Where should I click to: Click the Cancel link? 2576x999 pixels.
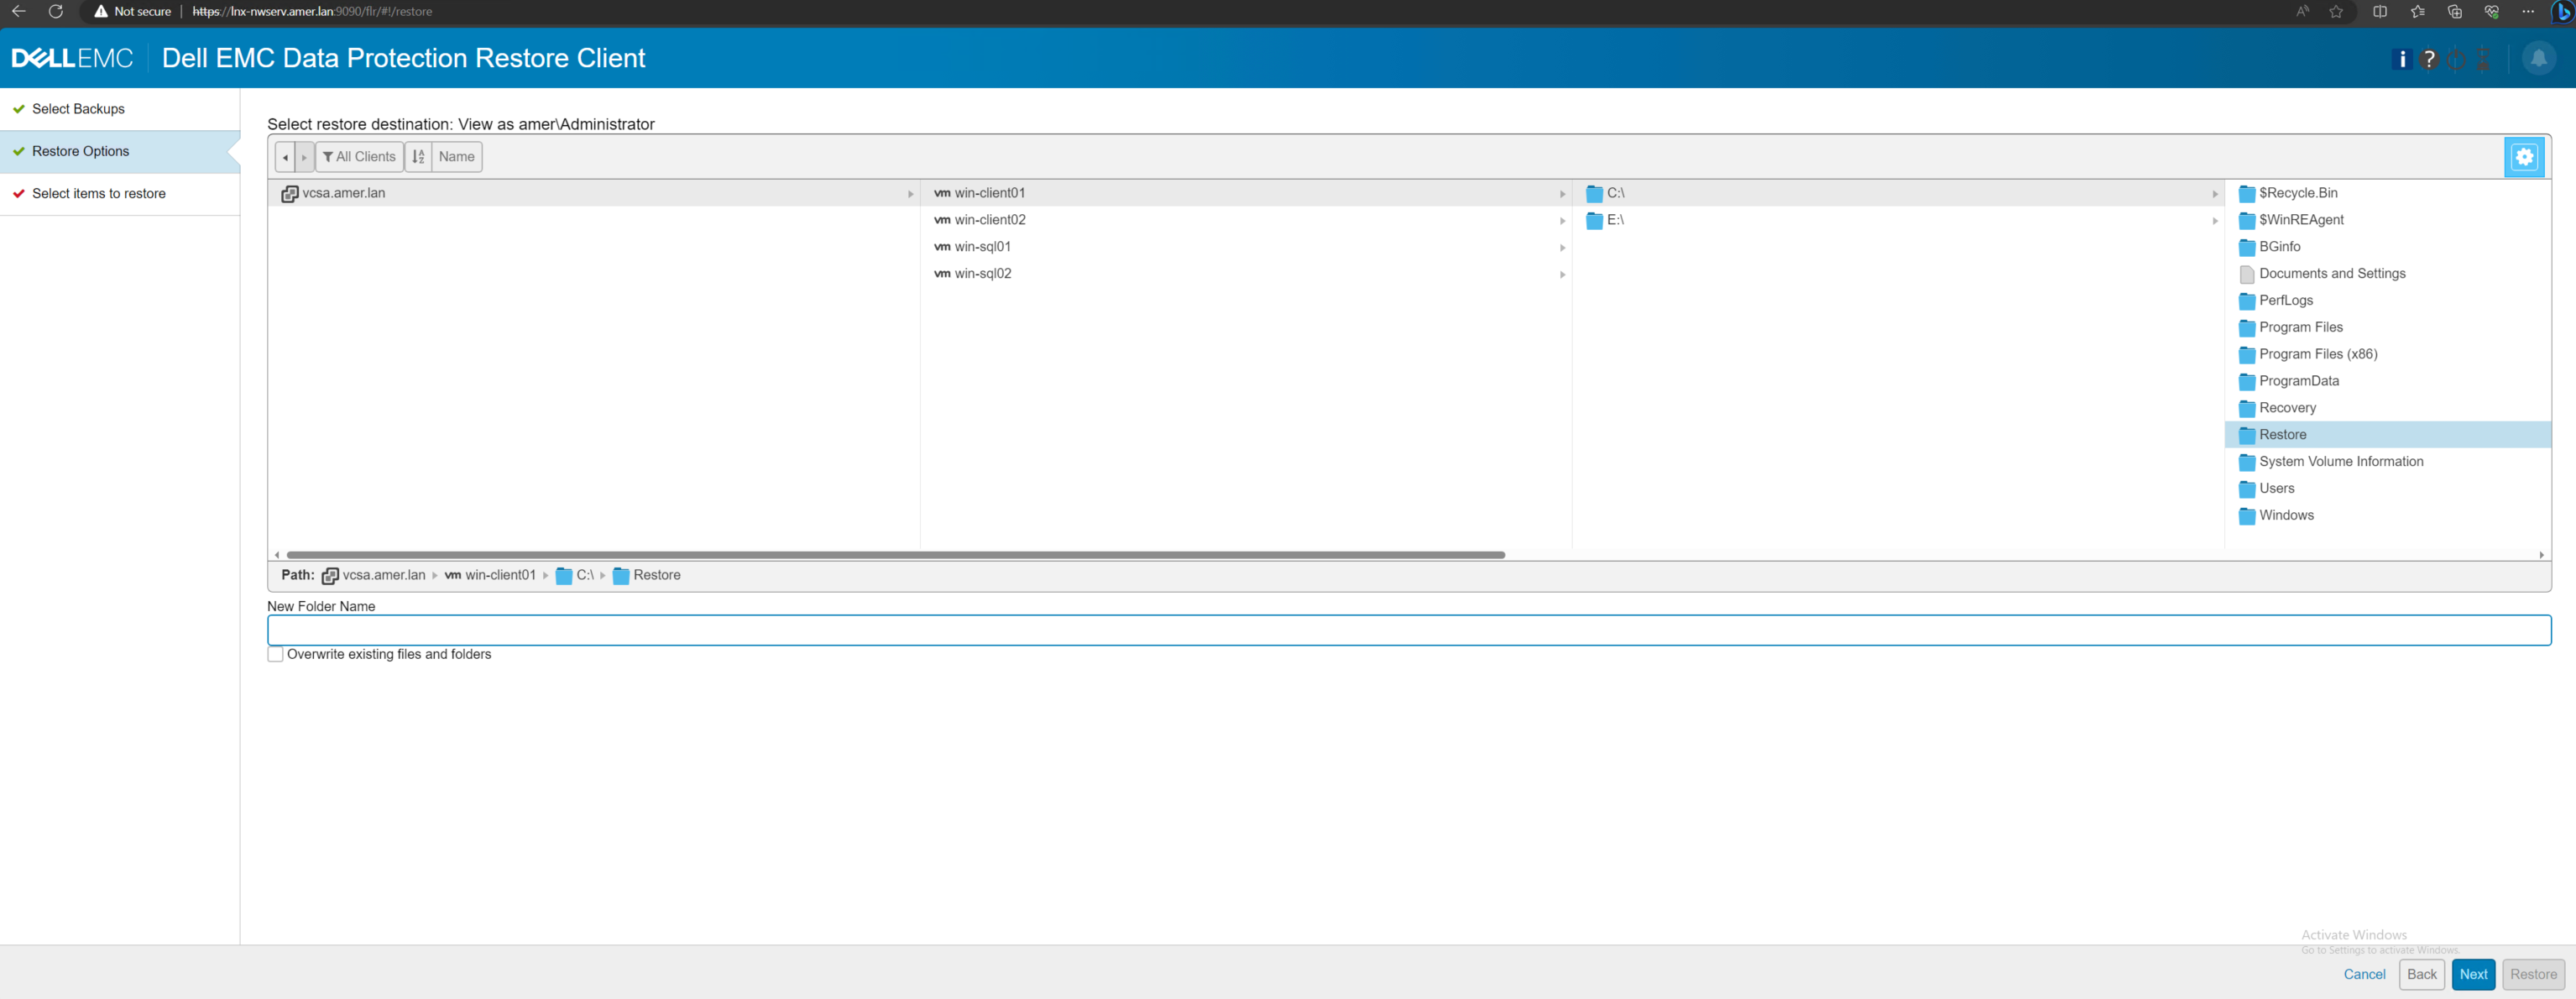(x=2364, y=974)
